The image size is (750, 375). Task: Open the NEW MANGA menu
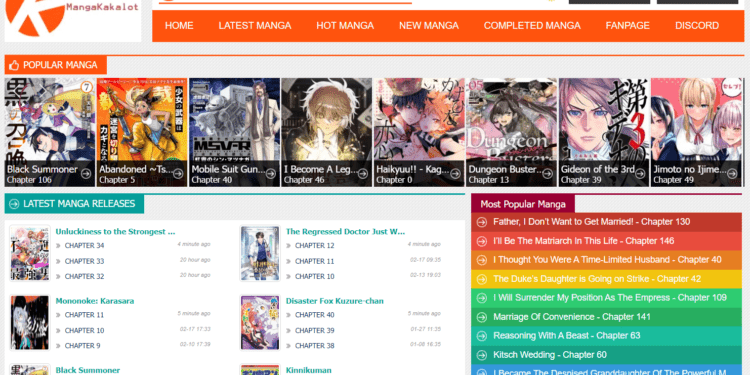coord(429,26)
